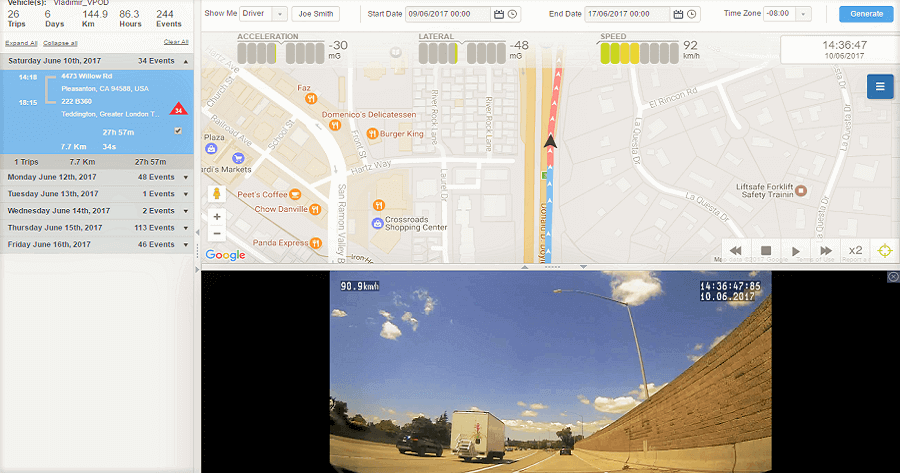900x473 pixels.
Task: Stop the trip playback
Action: pyautogui.click(x=766, y=251)
